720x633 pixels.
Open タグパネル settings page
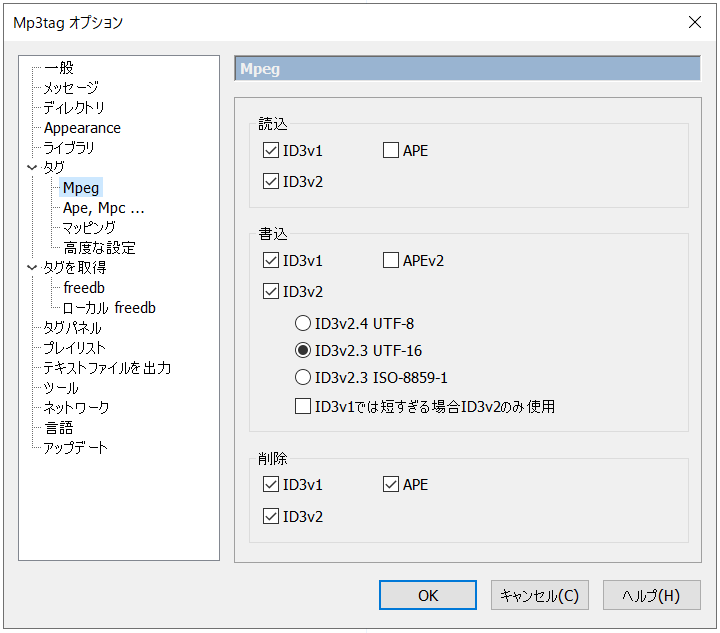pos(72,328)
